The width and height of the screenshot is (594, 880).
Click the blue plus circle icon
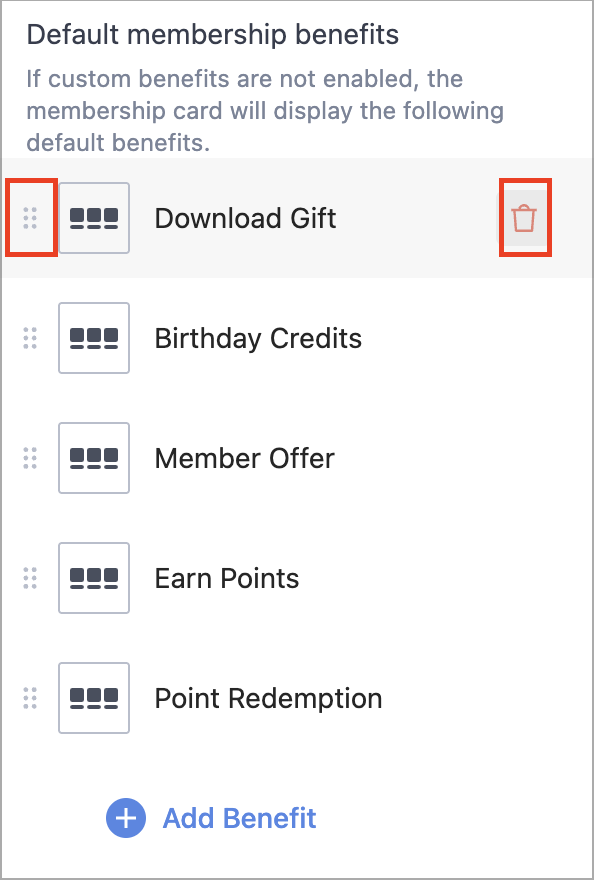pos(126,818)
